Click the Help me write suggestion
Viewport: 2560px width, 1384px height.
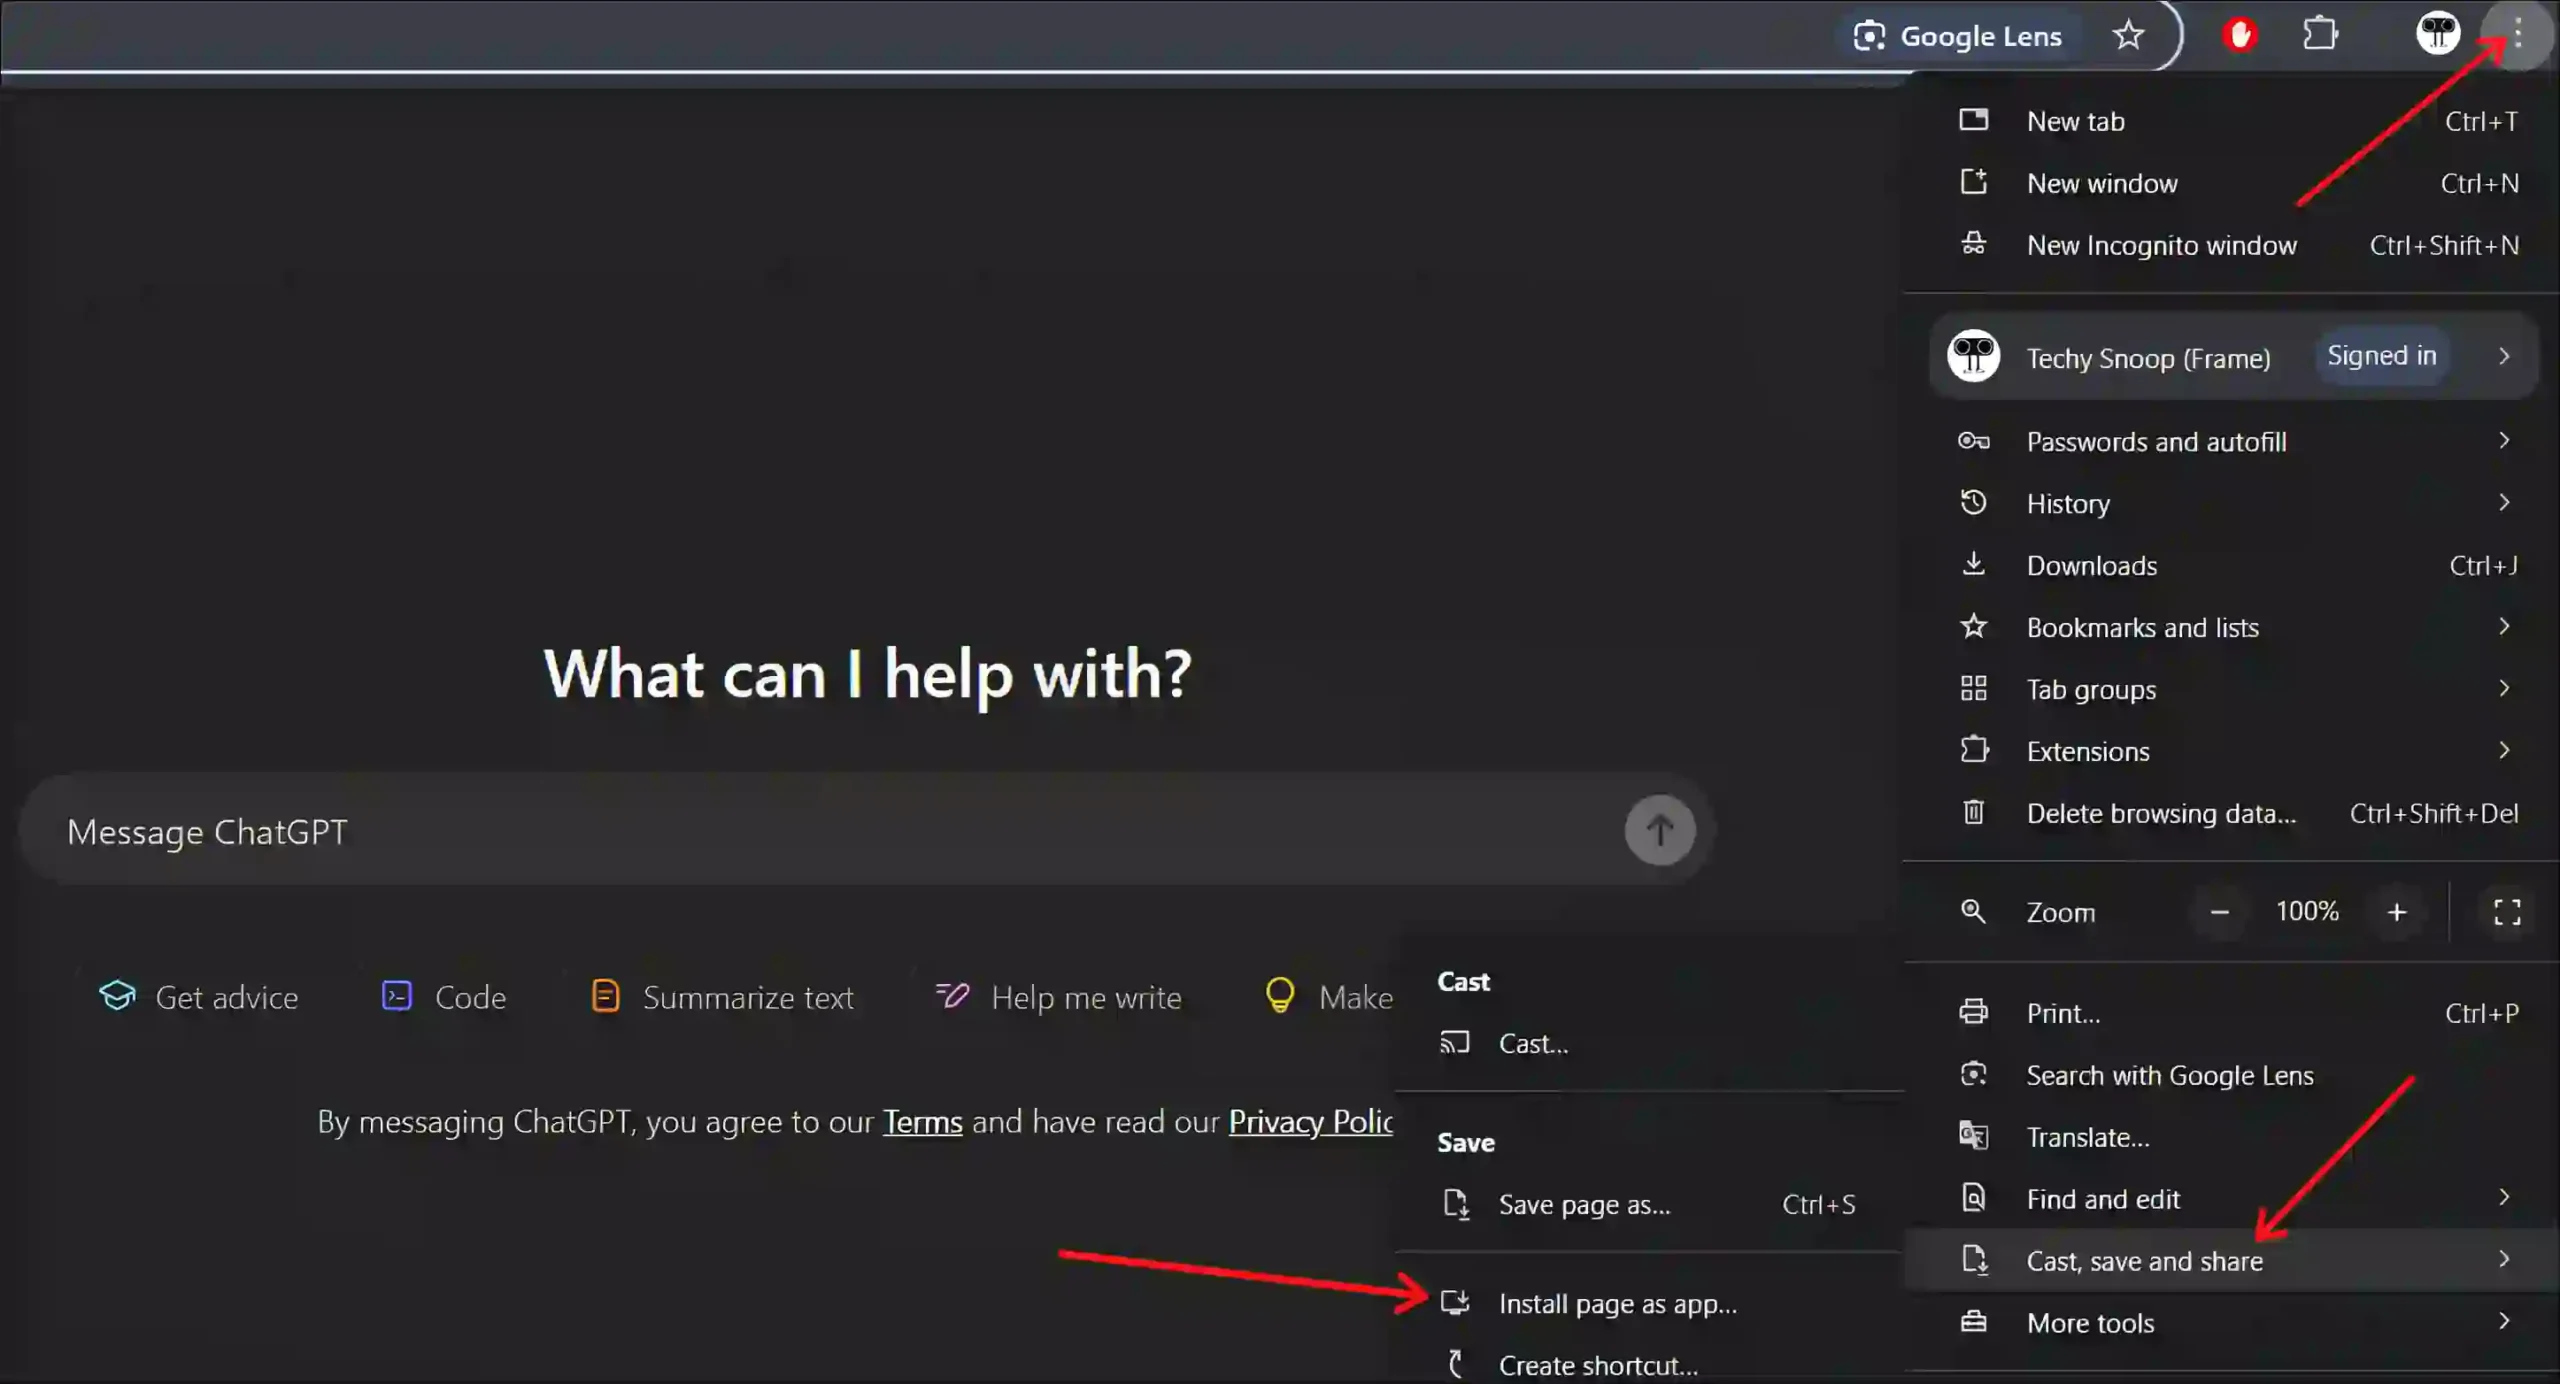[1058, 997]
